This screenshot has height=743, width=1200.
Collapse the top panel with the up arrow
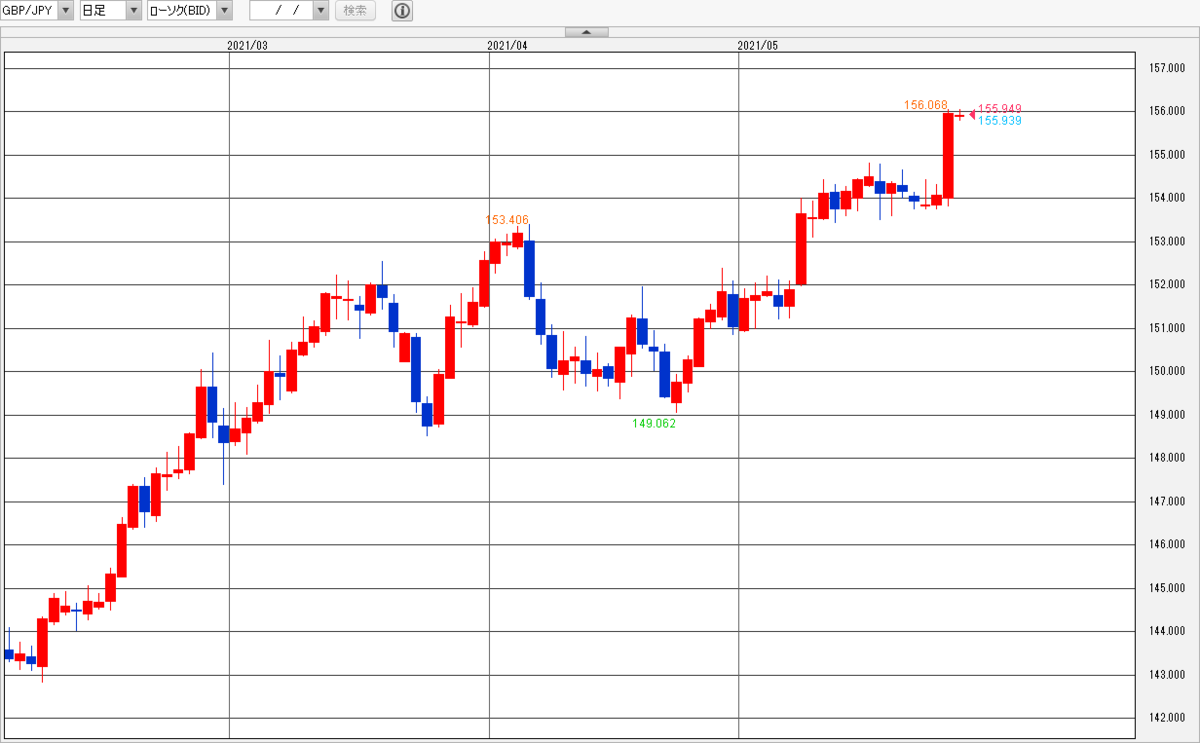point(587,32)
